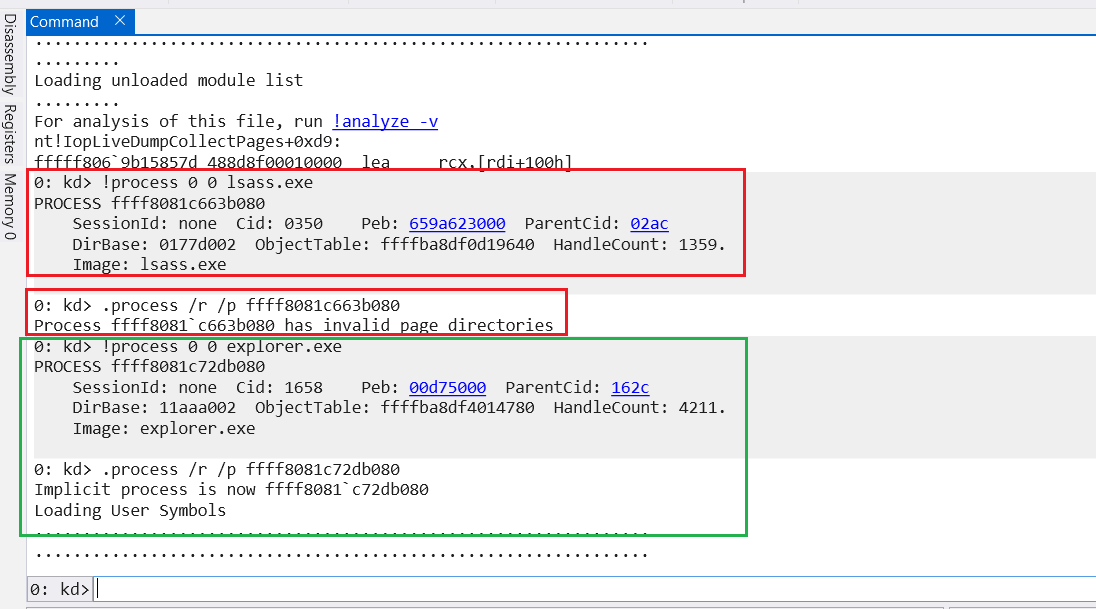This screenshot has width=1096, height=609.
Task: Select 'Image: lsass.exe' line
Action: (x=150, y=264)
